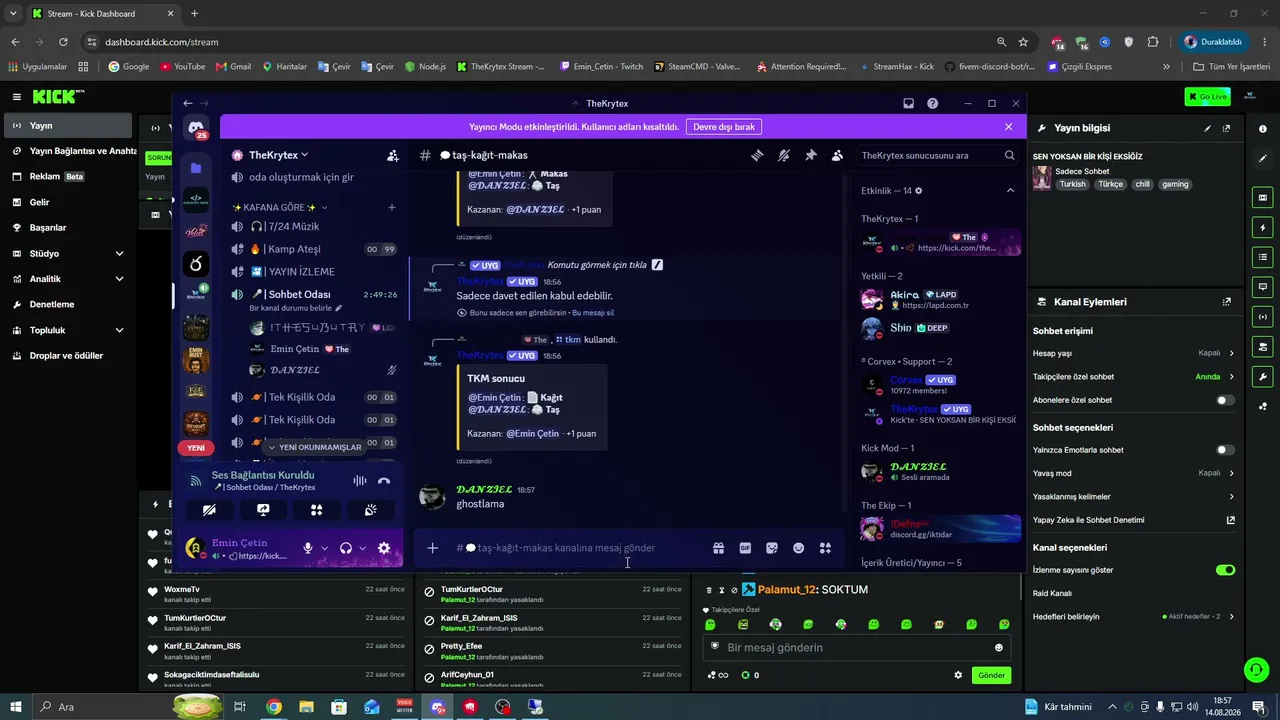Open Stüdyo in Kick sidebar
The height and width of the screenshot is (720, 1280).
tap(67, 254)
